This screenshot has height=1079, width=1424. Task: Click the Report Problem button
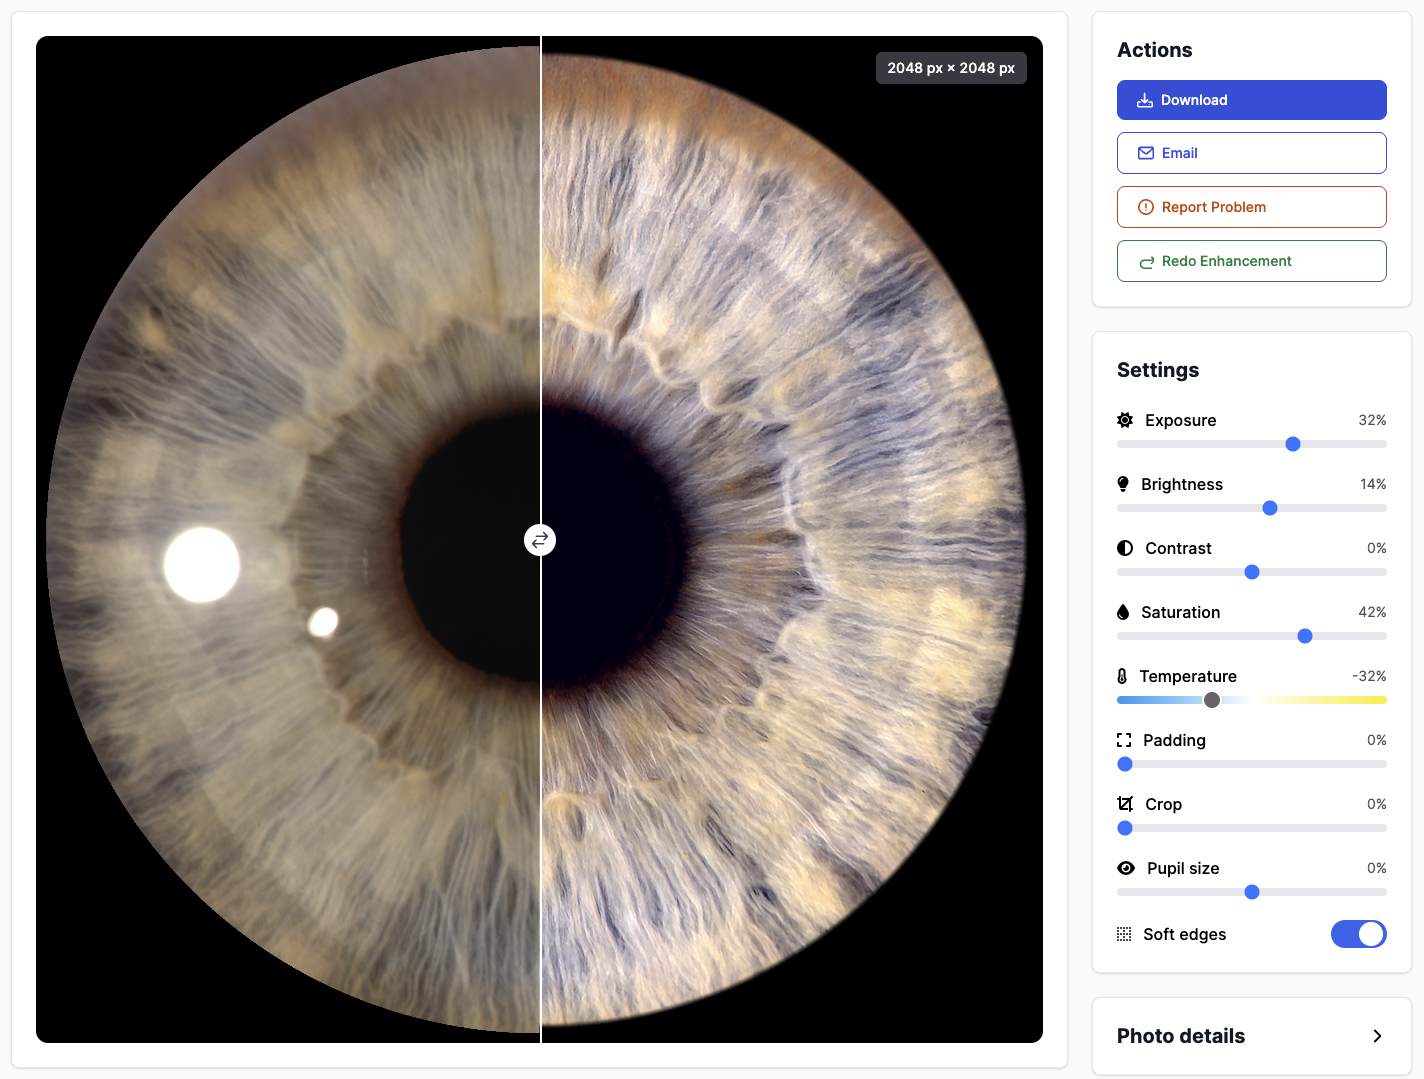1251,207
